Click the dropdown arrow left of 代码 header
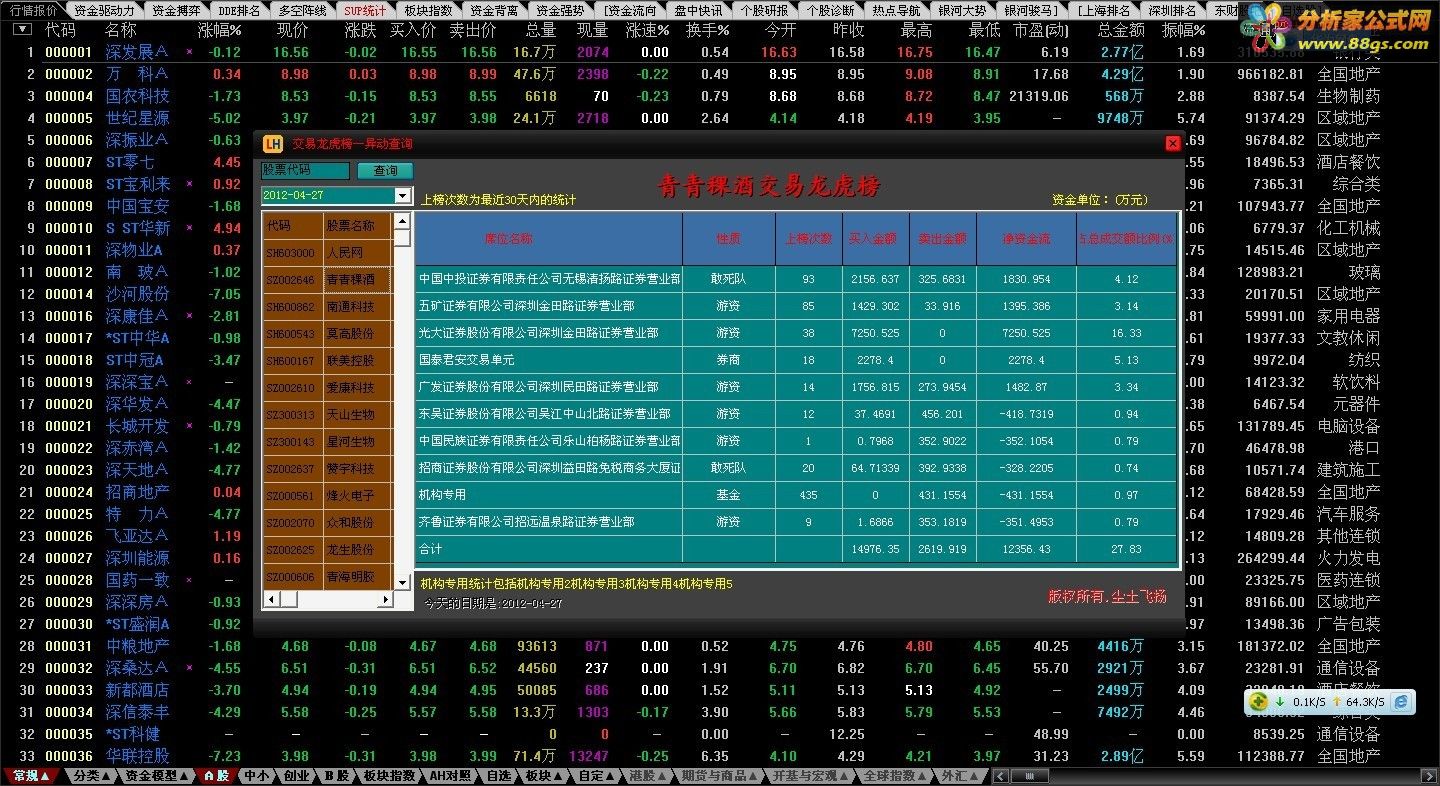The image size is (1440, 786). click(21, 30)
